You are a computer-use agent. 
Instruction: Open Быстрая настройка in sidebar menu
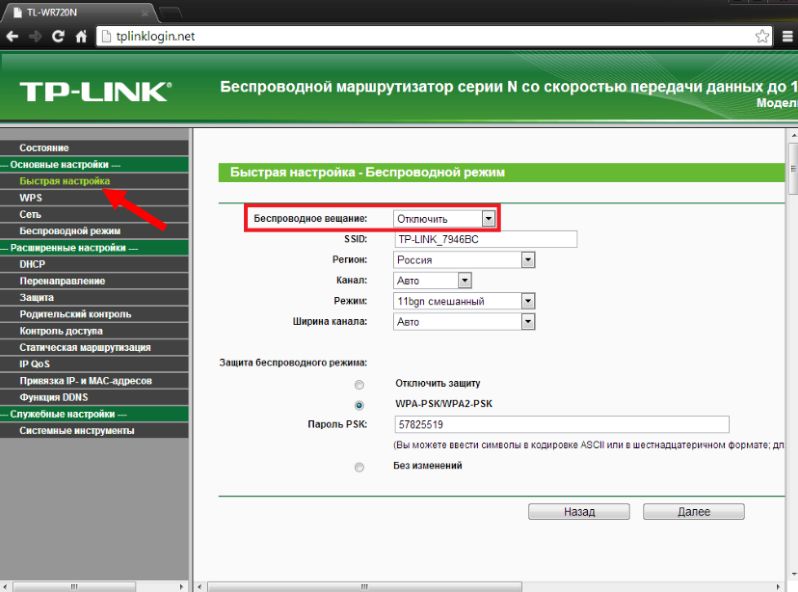pos(65,181)
